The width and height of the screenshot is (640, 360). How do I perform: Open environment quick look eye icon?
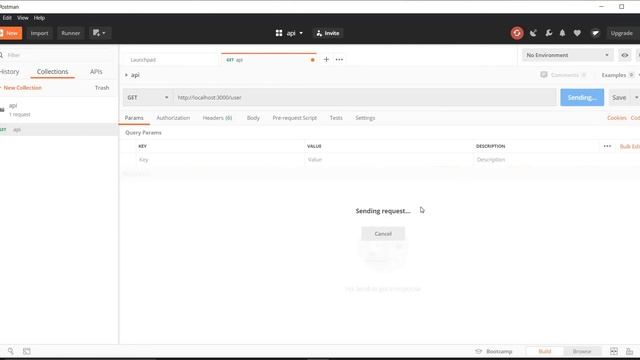click(x=624, y=55)
